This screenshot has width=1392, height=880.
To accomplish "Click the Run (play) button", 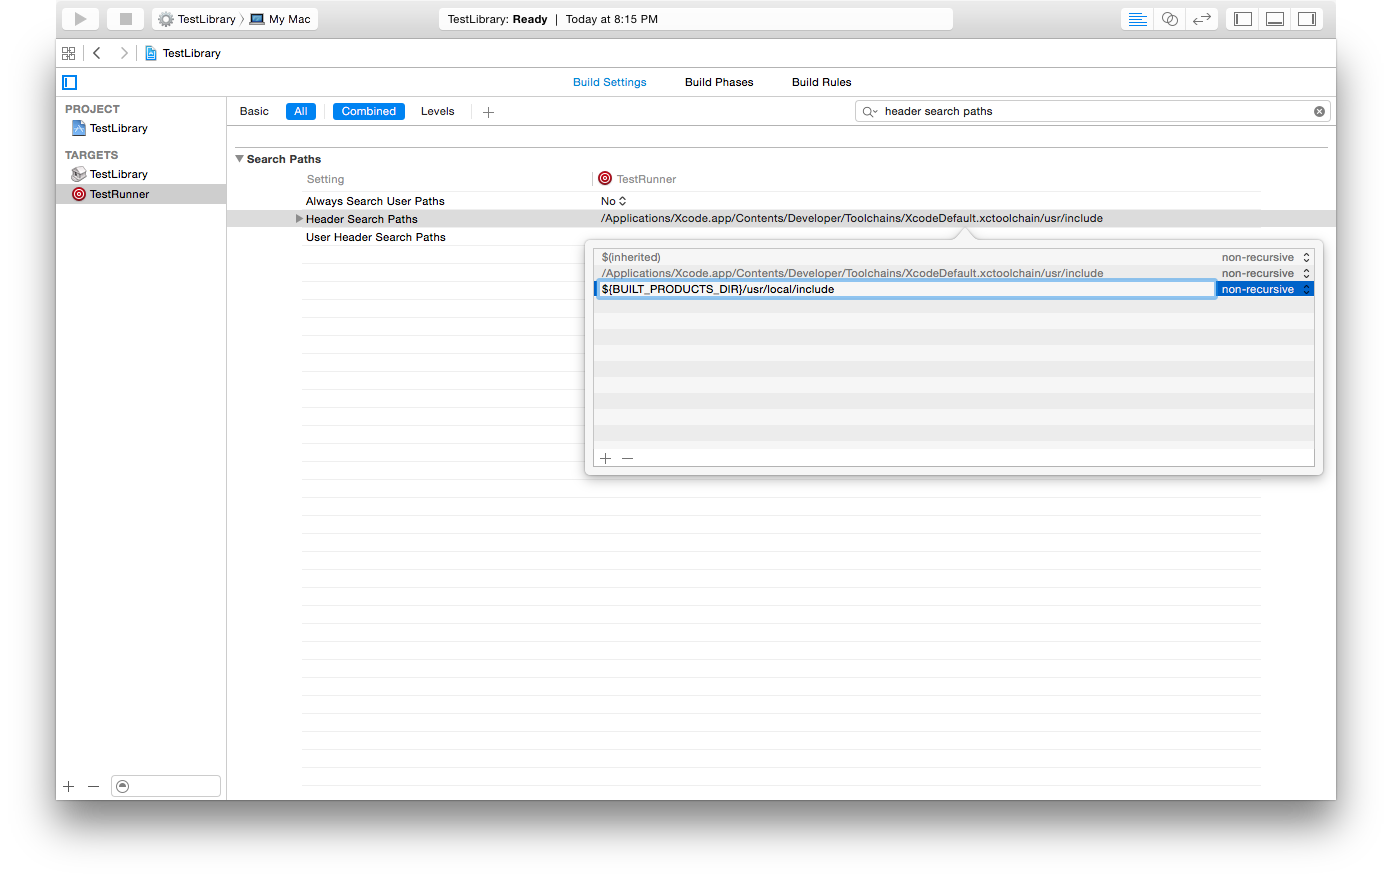I will tap(80, 19).
